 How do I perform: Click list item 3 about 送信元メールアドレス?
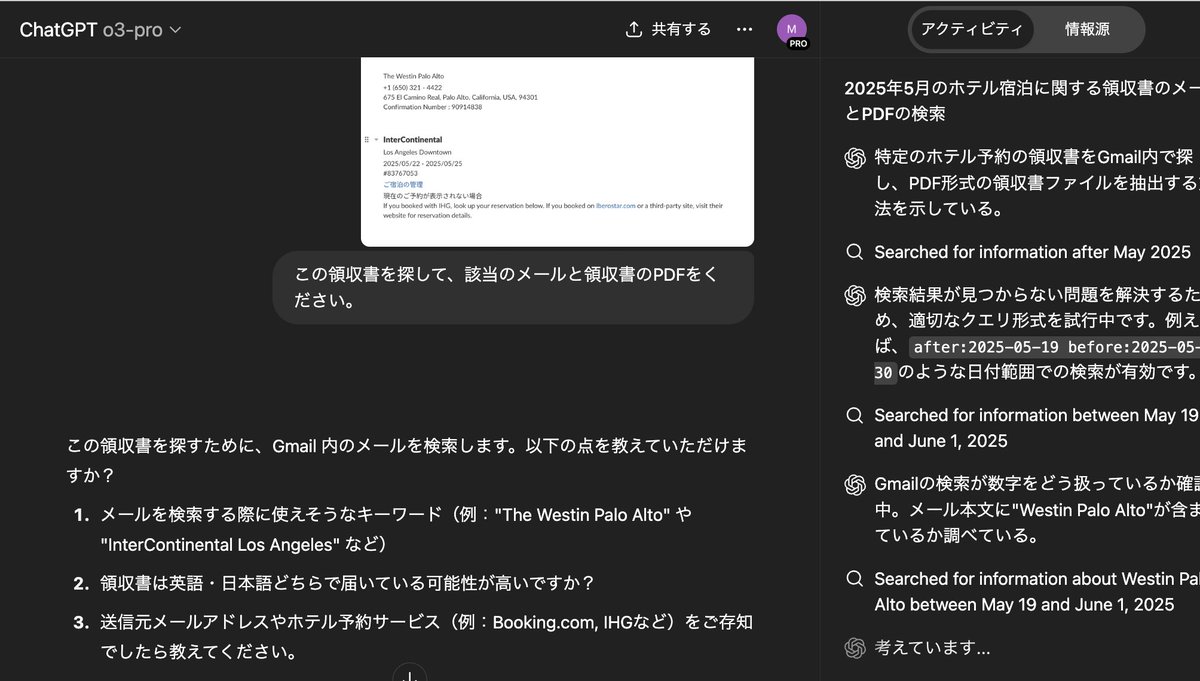coord(426,637)
